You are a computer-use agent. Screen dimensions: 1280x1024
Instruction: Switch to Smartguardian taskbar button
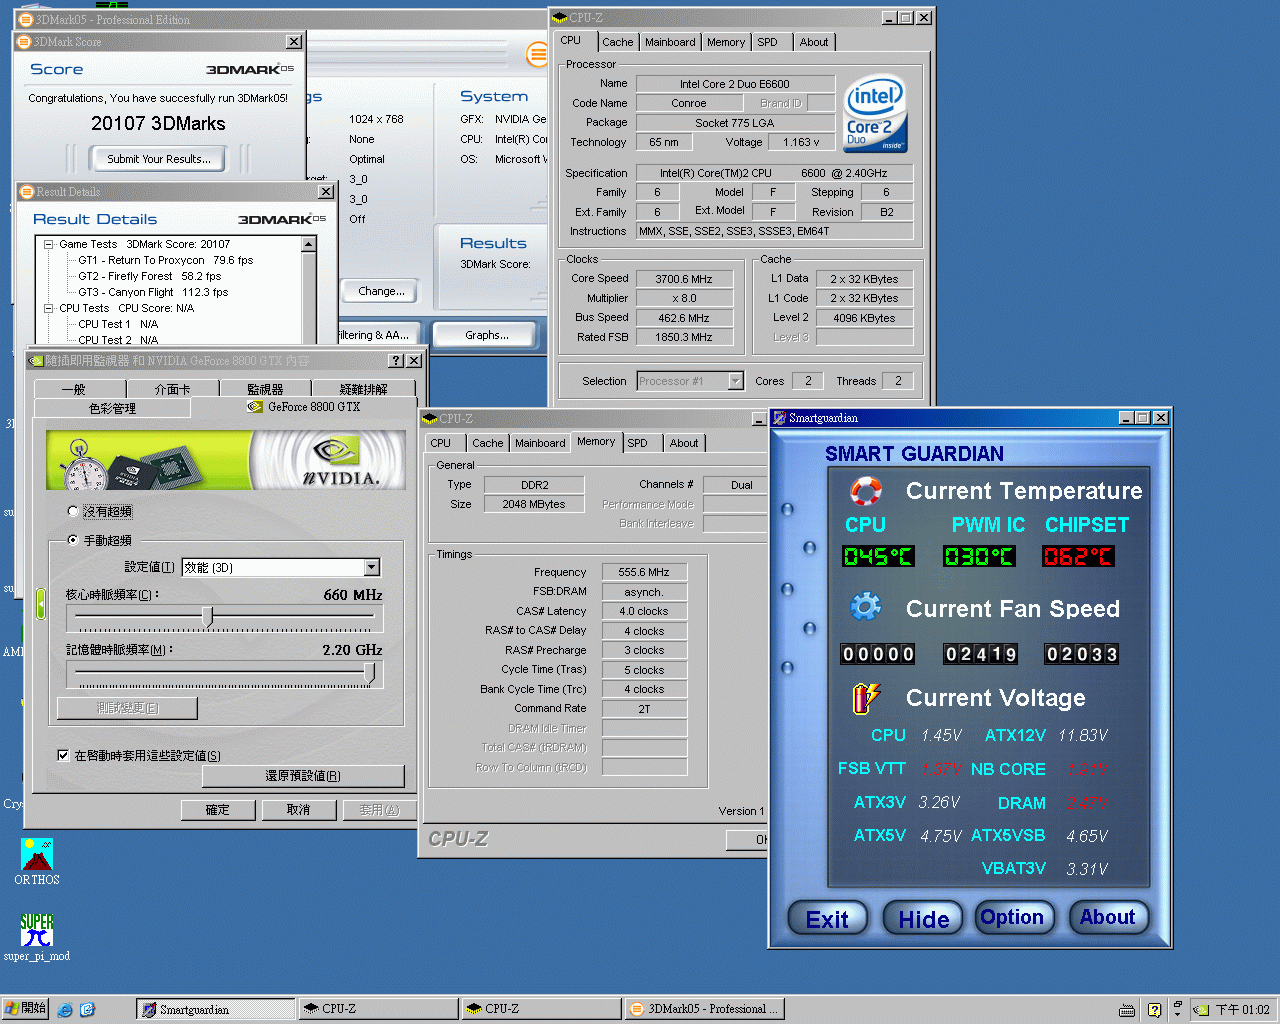(215, 1009)
